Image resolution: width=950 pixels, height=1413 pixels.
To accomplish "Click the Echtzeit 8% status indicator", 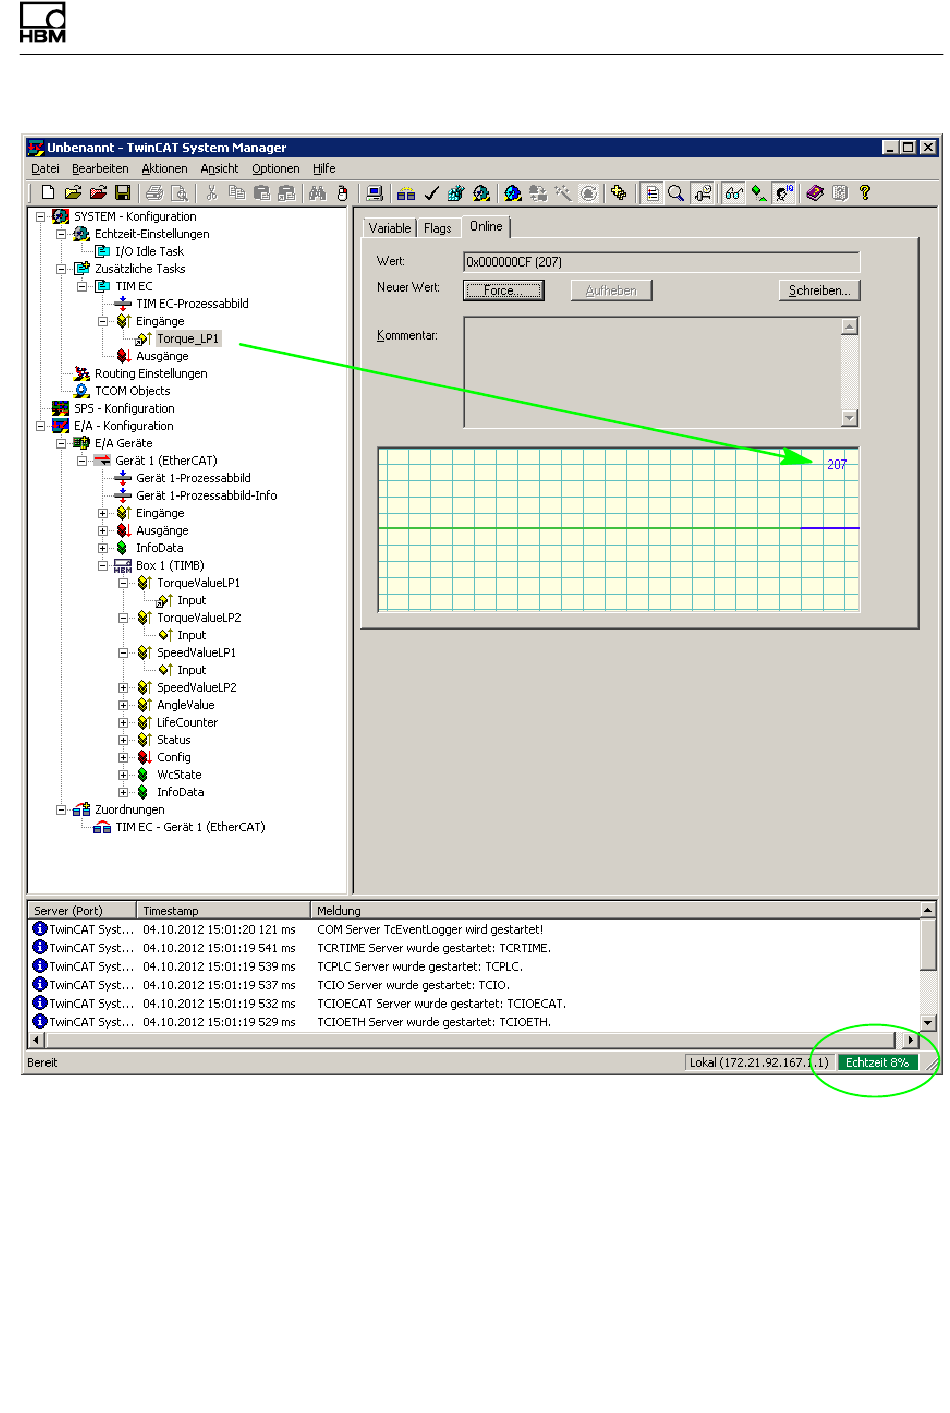I will tap(878, 1063).
